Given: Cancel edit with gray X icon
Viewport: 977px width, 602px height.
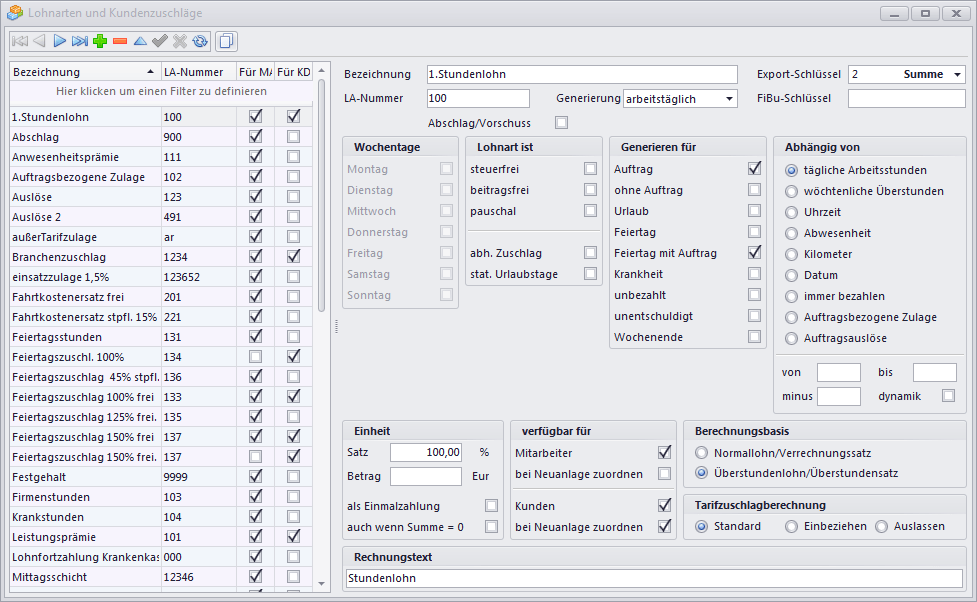Looking at the screenshot, I should click(x=180, y=41).
